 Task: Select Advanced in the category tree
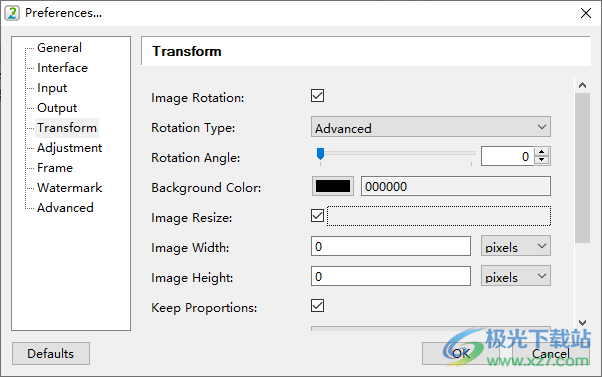click(65, 207)
